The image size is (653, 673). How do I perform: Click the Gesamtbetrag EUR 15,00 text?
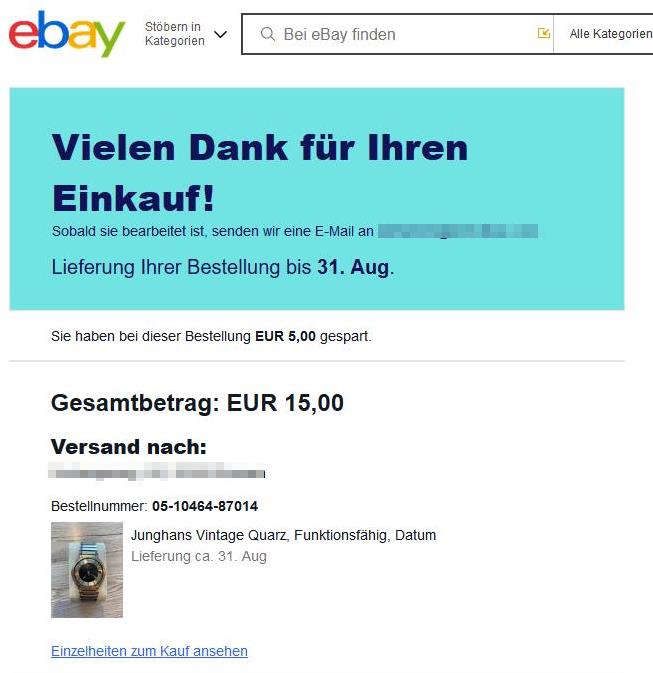coord(197,403)
